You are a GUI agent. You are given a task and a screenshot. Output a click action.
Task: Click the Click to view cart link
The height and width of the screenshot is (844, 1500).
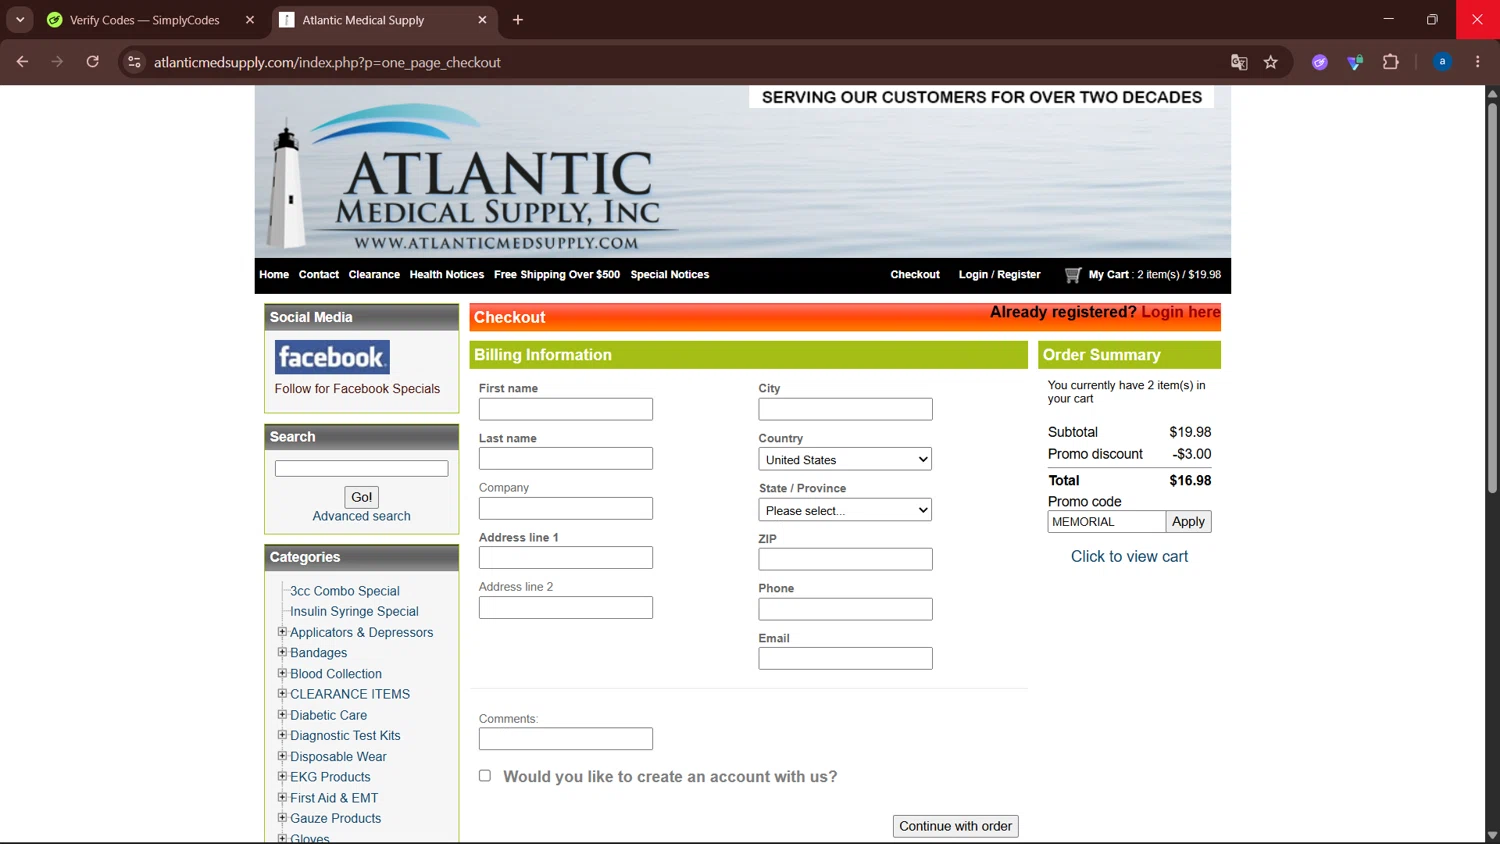coord(1130,557)
